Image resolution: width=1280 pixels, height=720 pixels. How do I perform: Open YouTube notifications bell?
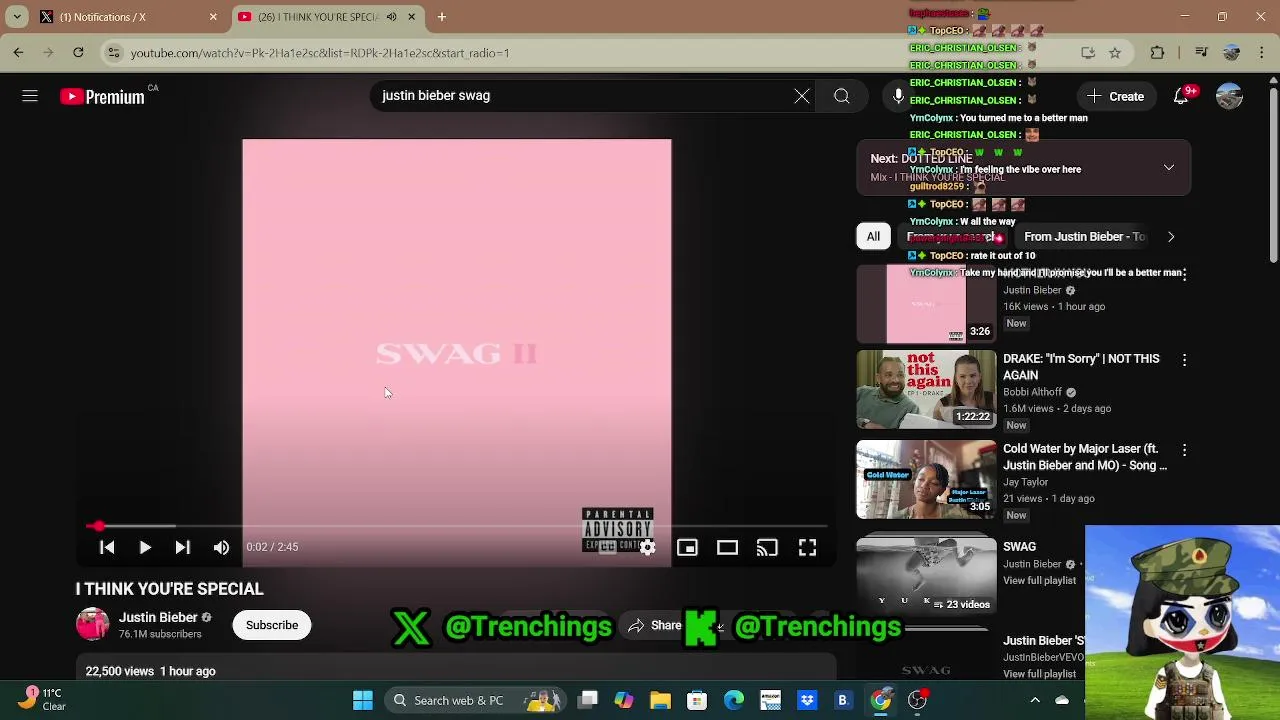point(1182,96)
